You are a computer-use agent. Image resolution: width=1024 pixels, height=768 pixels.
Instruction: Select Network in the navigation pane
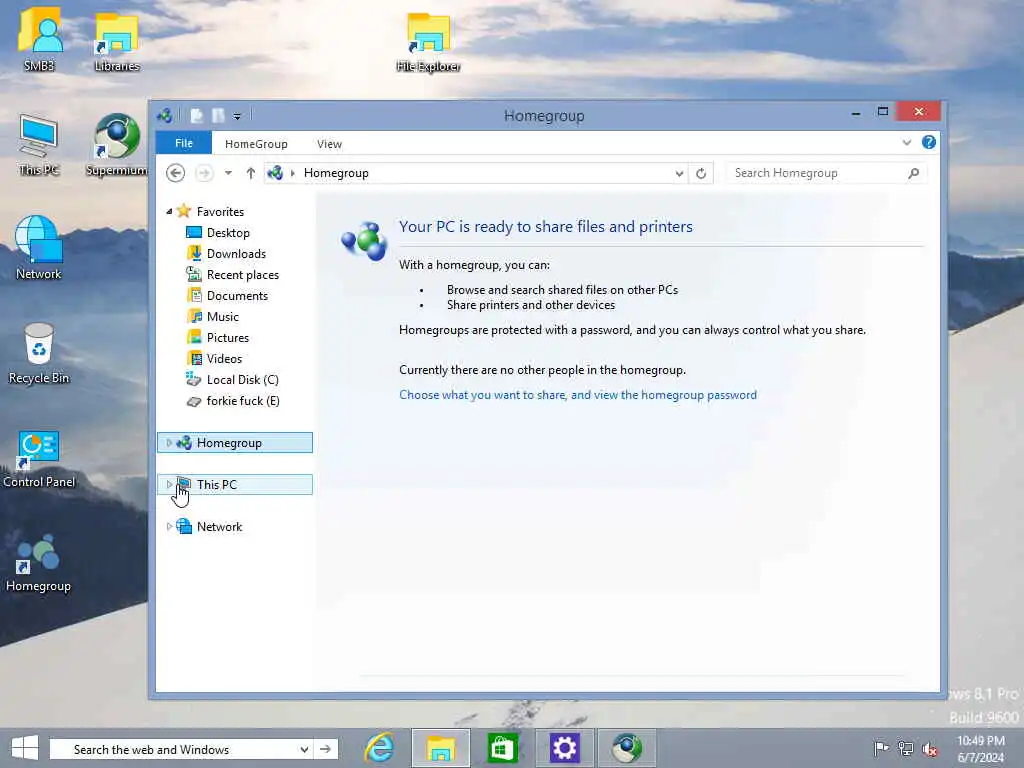coord(219,526)
